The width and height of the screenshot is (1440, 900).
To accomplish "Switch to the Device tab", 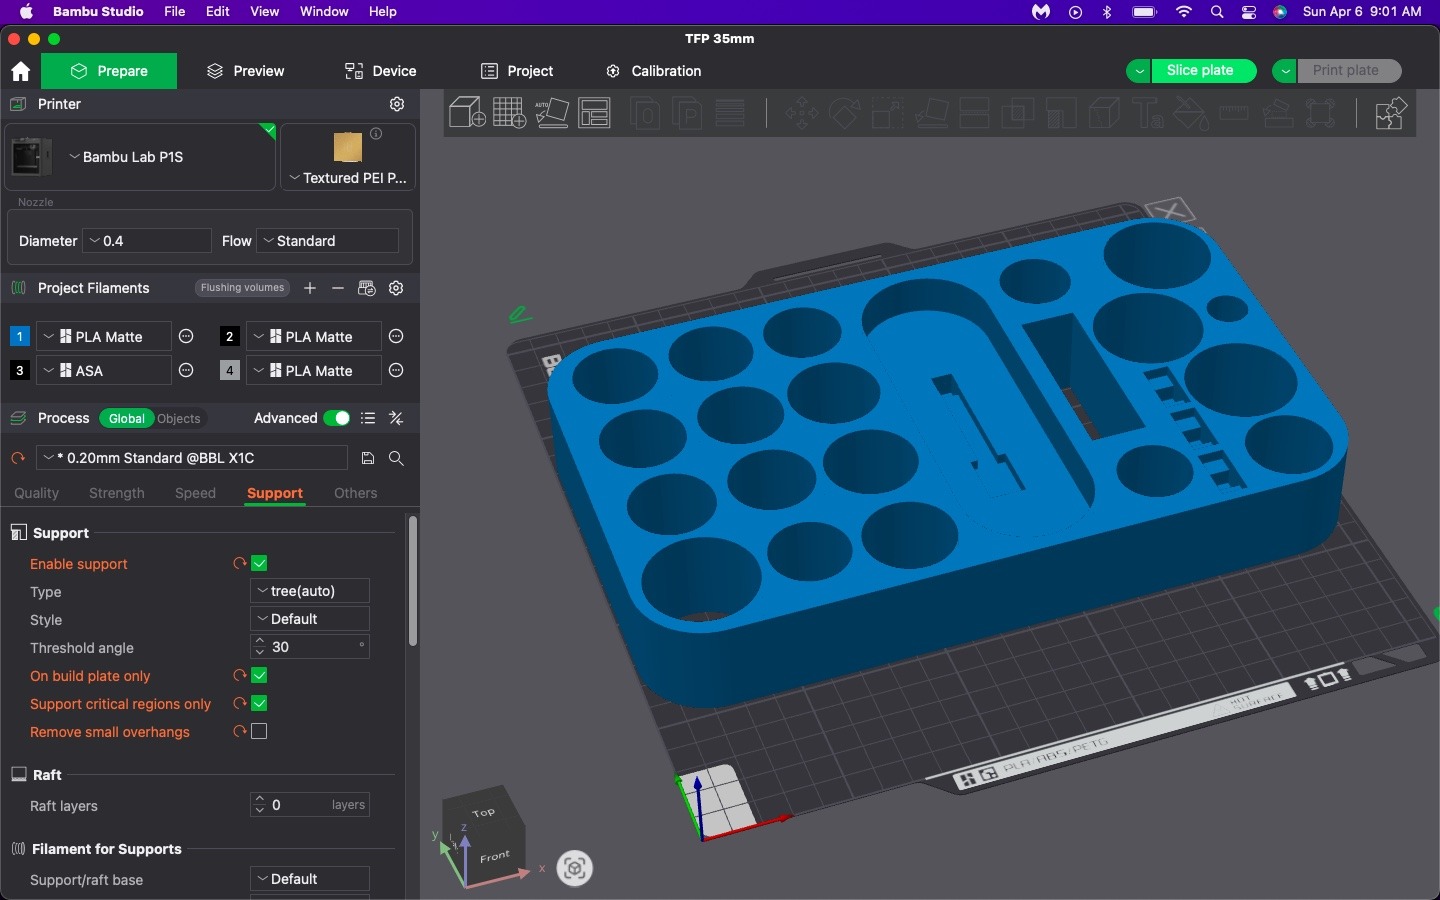I will [x=381, y=71].
